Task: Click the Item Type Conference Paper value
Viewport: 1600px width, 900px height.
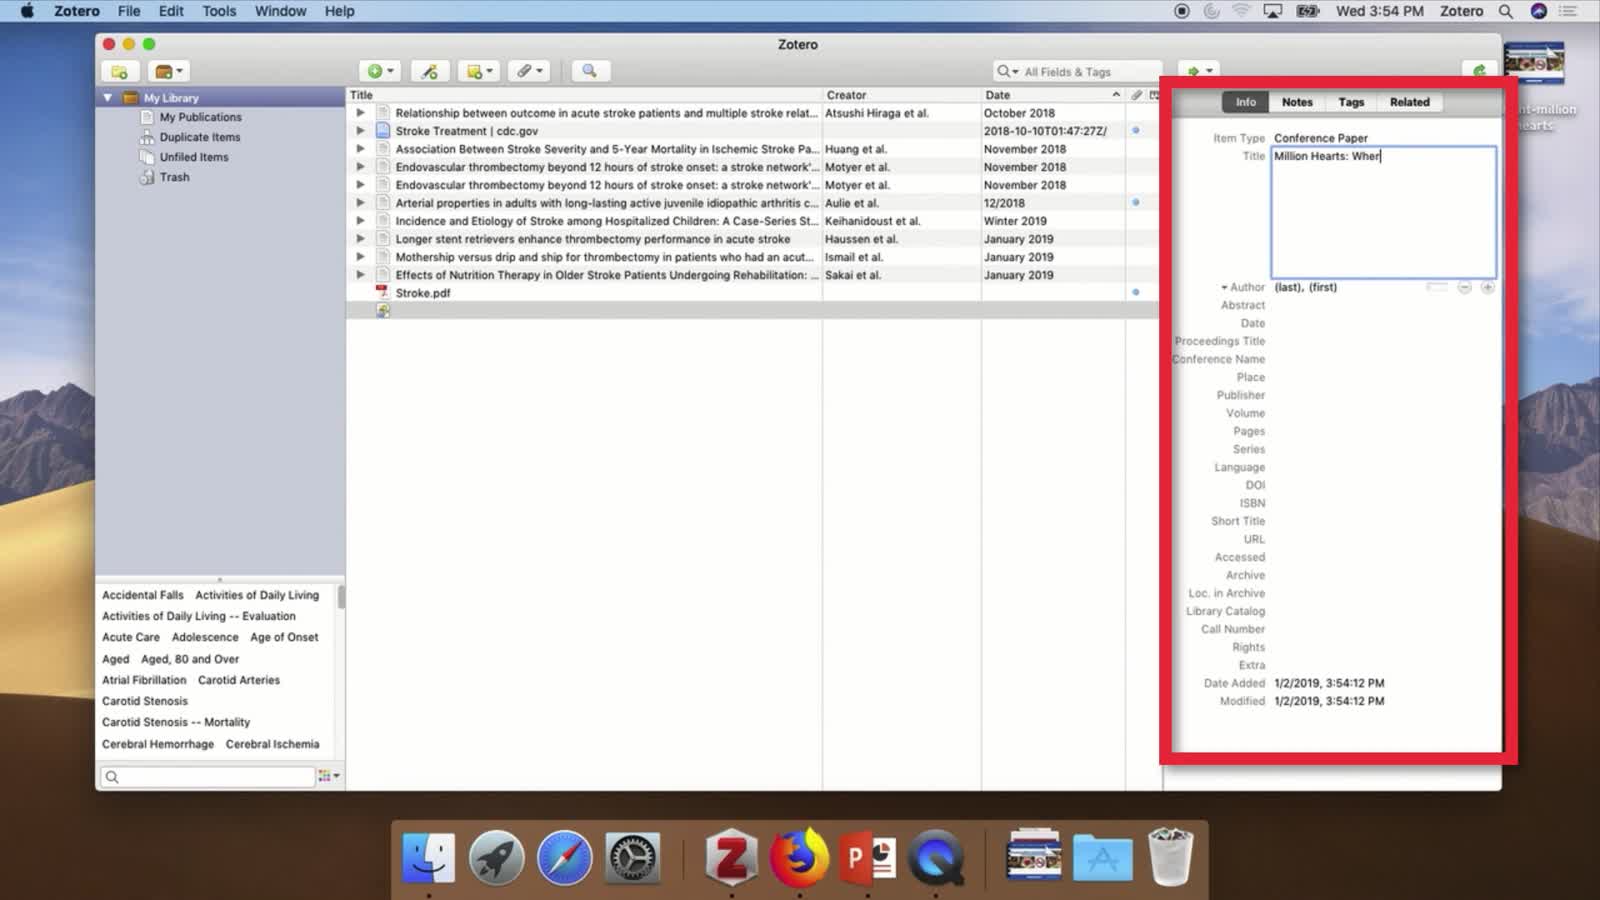Action: [x=1320, y=138]
